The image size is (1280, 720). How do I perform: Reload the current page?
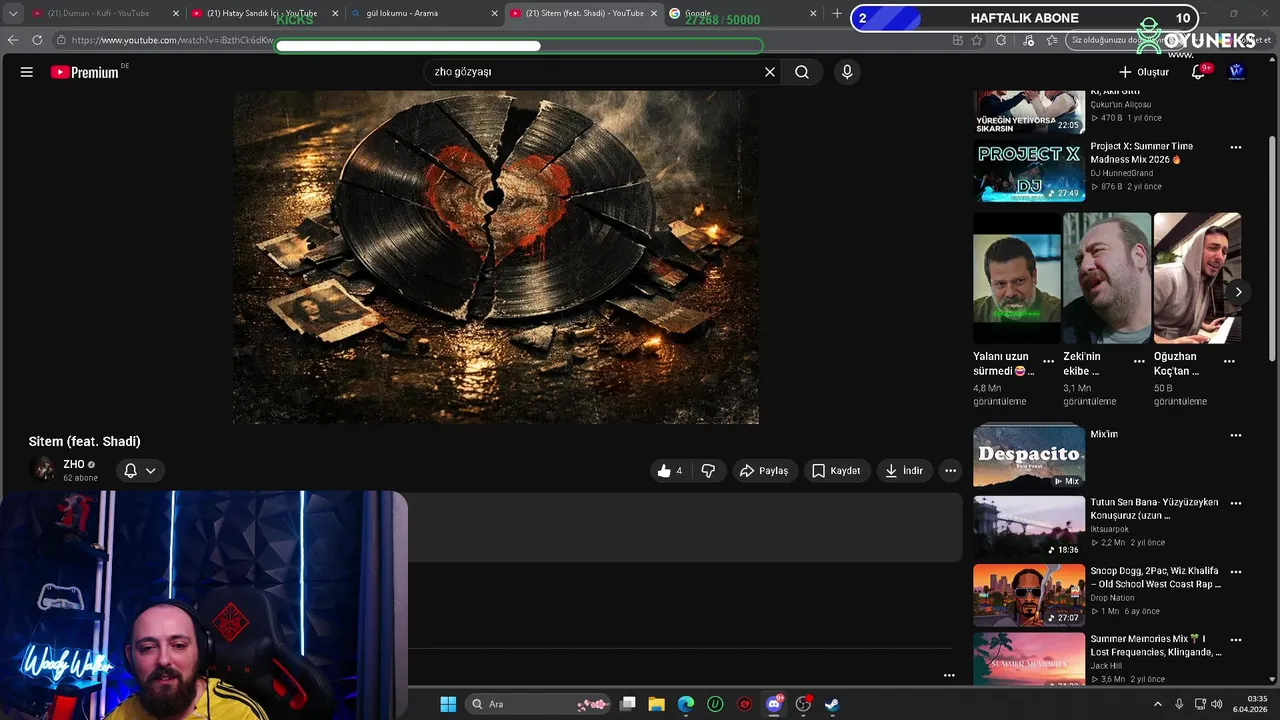click(x=37, y=40)
